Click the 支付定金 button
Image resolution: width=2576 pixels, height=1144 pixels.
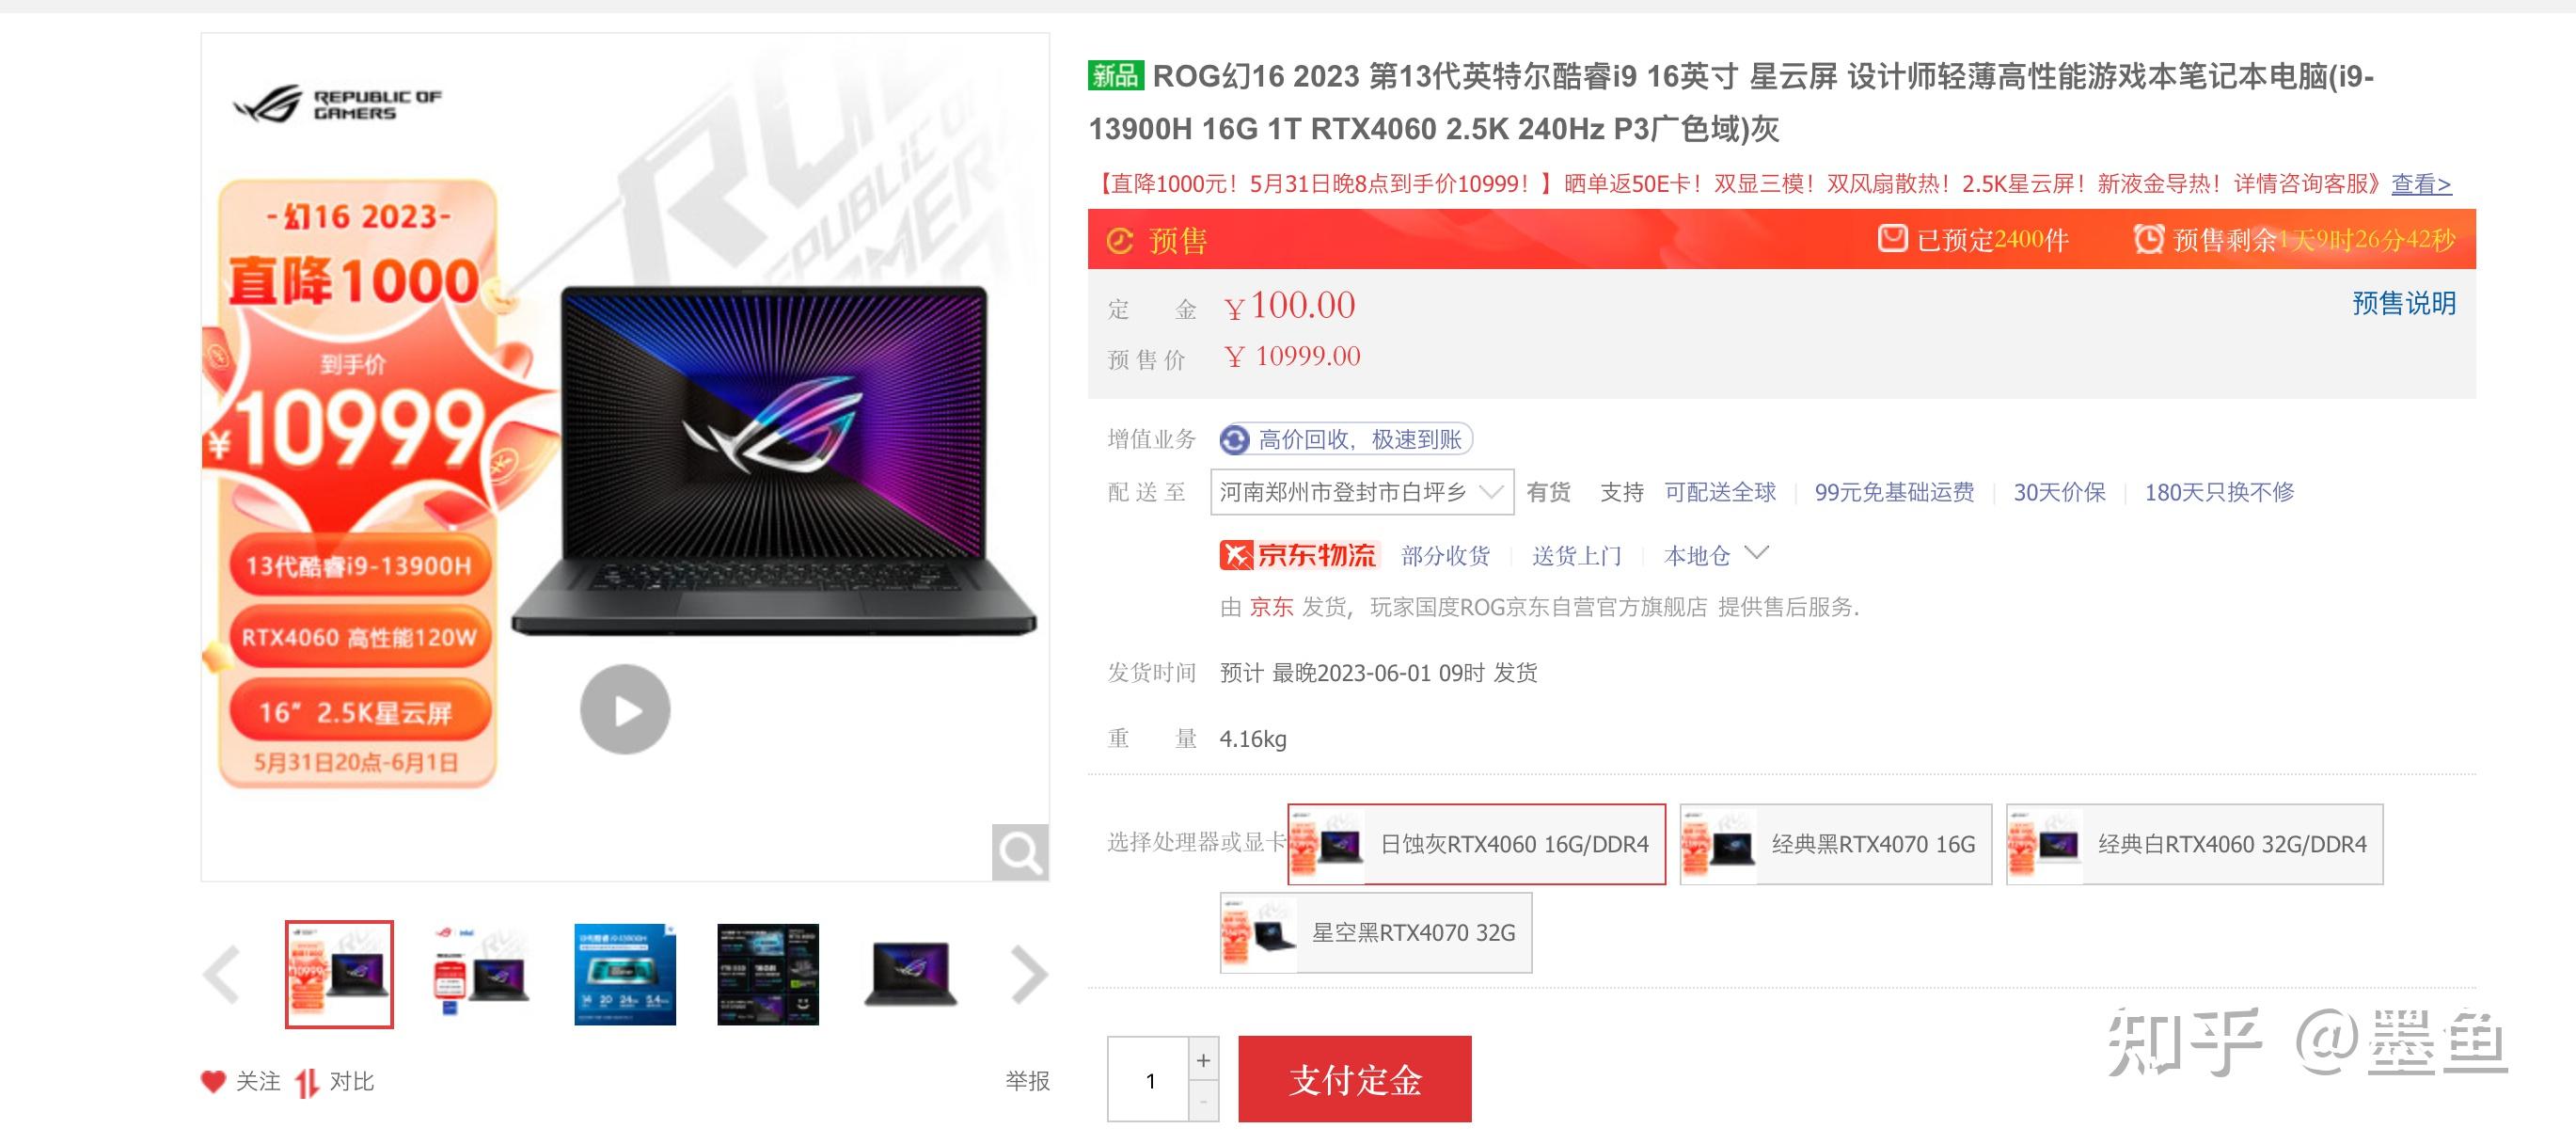[x=1354, y=1079]
